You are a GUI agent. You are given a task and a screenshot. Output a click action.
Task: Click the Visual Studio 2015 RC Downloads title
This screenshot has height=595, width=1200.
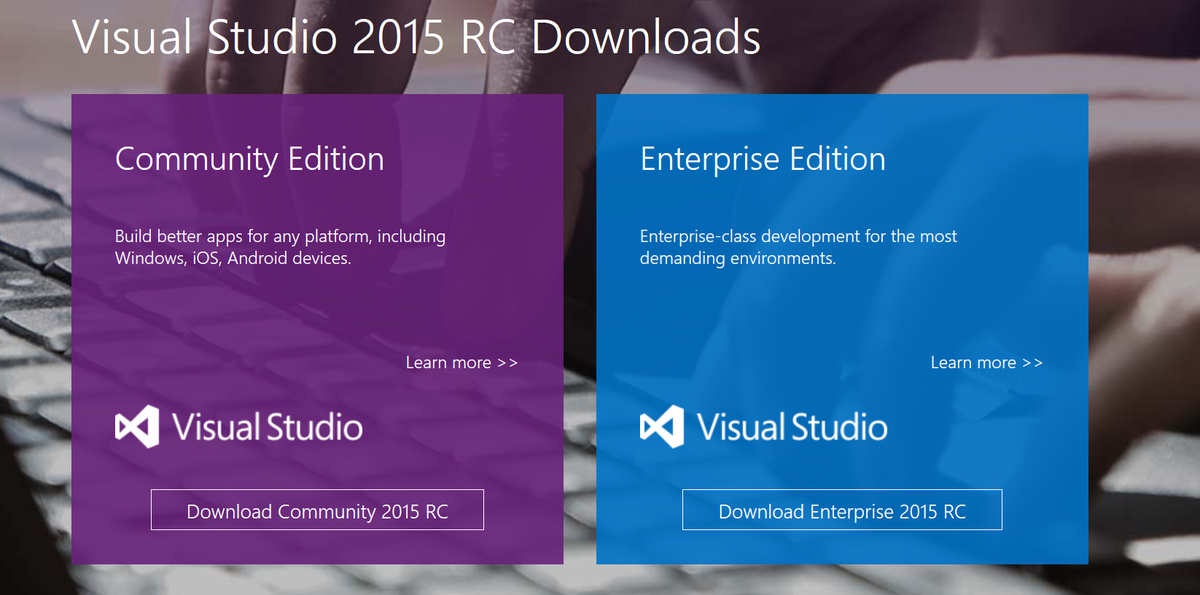416,37
